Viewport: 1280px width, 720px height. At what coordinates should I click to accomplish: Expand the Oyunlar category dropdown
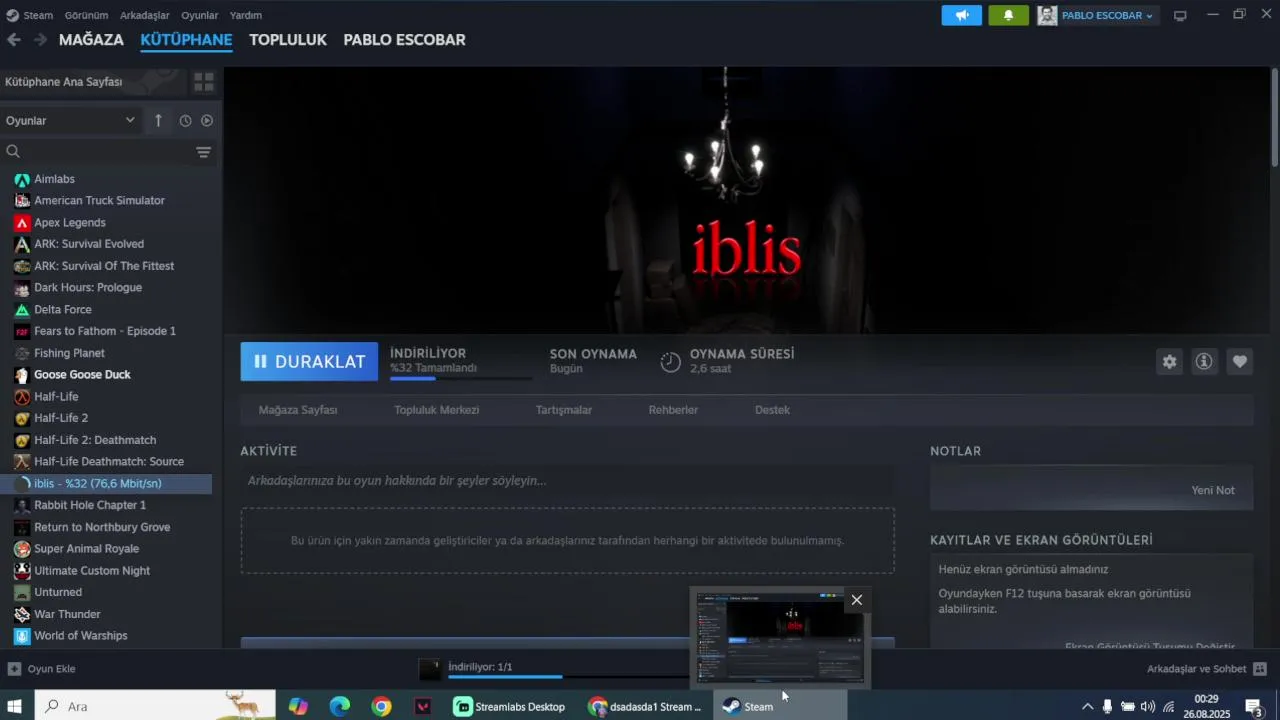[70, 120]
